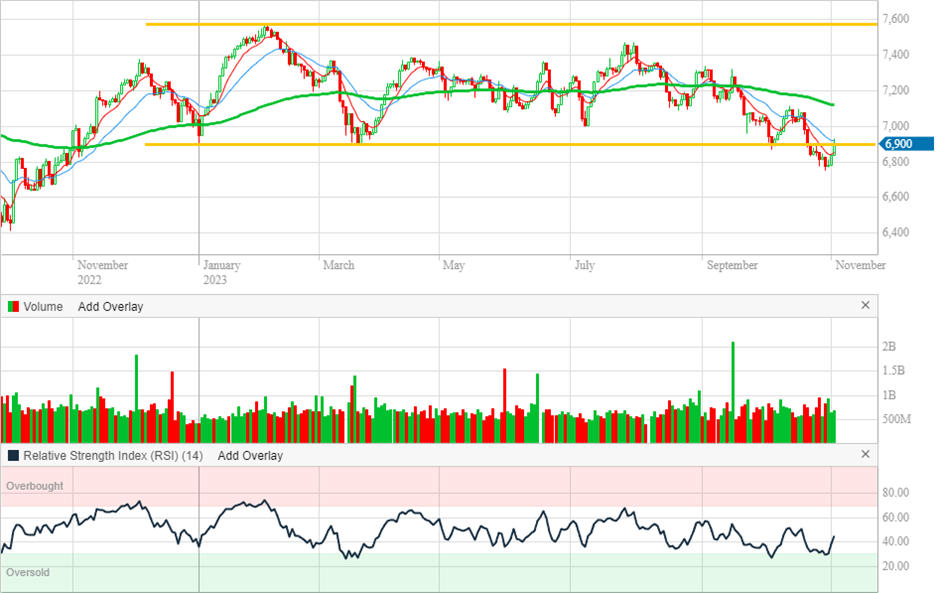Screen dimensions: 938x593
Task: Click the upper orange resistance line
Action: (450, 22)
